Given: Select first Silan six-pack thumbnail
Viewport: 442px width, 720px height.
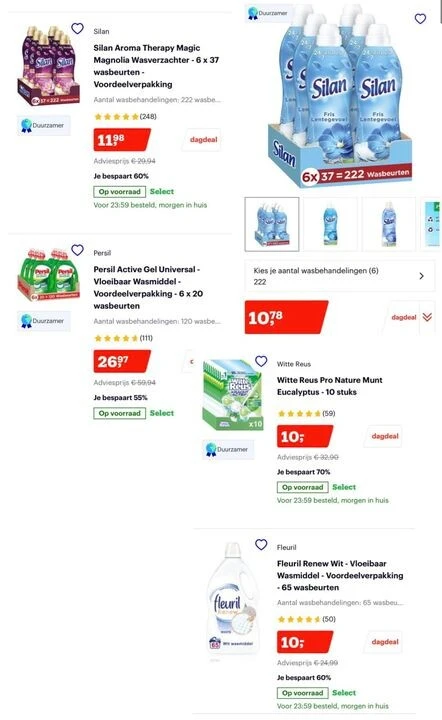Looking at the screenshot, I should (272, 224).
